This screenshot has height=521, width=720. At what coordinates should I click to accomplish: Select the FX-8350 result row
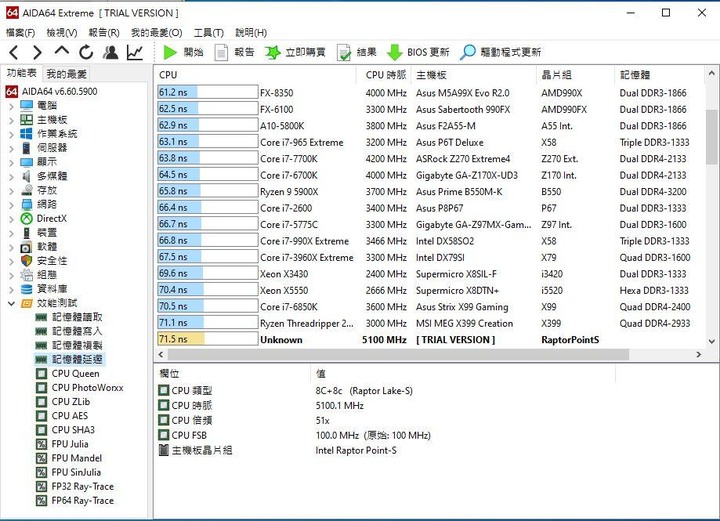tap(429, 93)
